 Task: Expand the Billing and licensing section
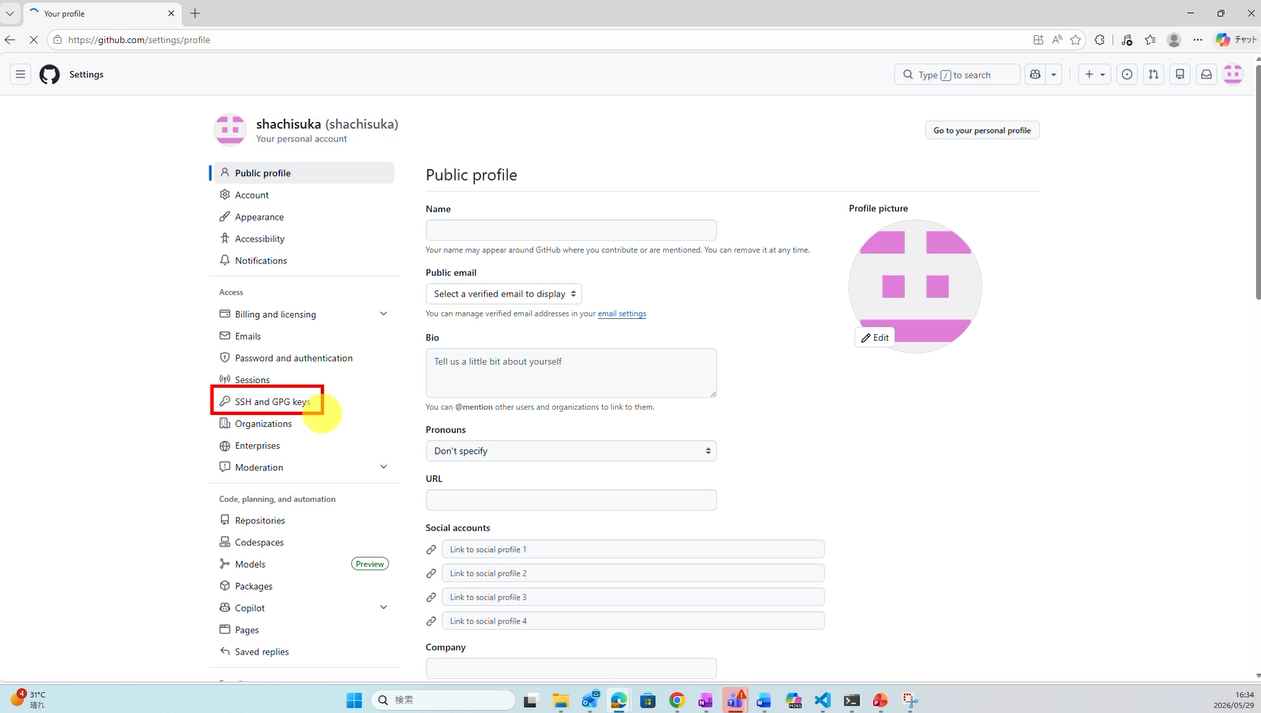pyautogui.click(x=304, y=314)
